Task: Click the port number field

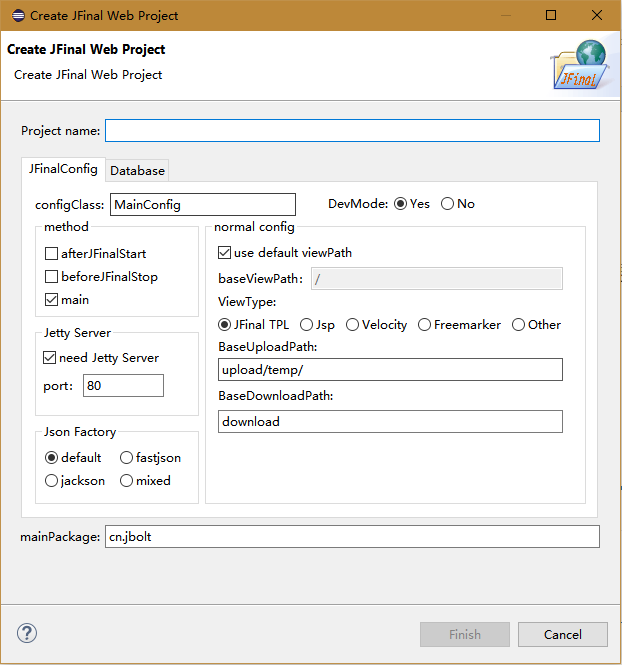Action: tap(123, 386)
